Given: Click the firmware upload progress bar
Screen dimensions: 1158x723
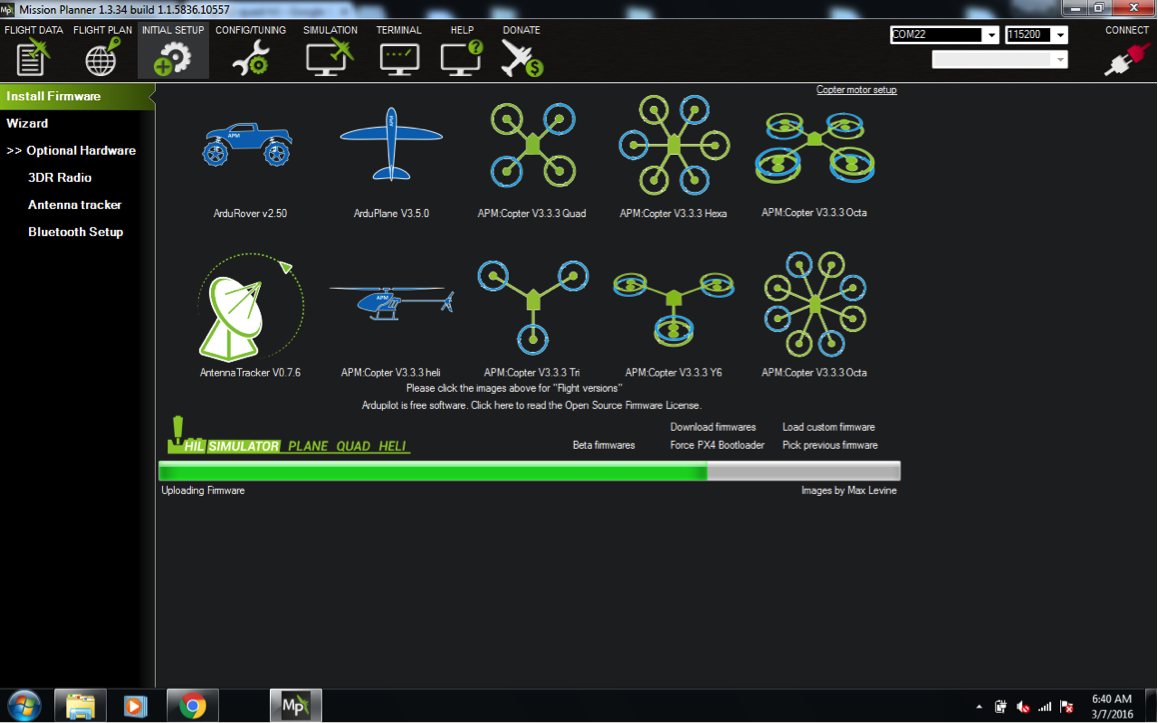Looking at the screenshot, I should (x=530, y=471).
